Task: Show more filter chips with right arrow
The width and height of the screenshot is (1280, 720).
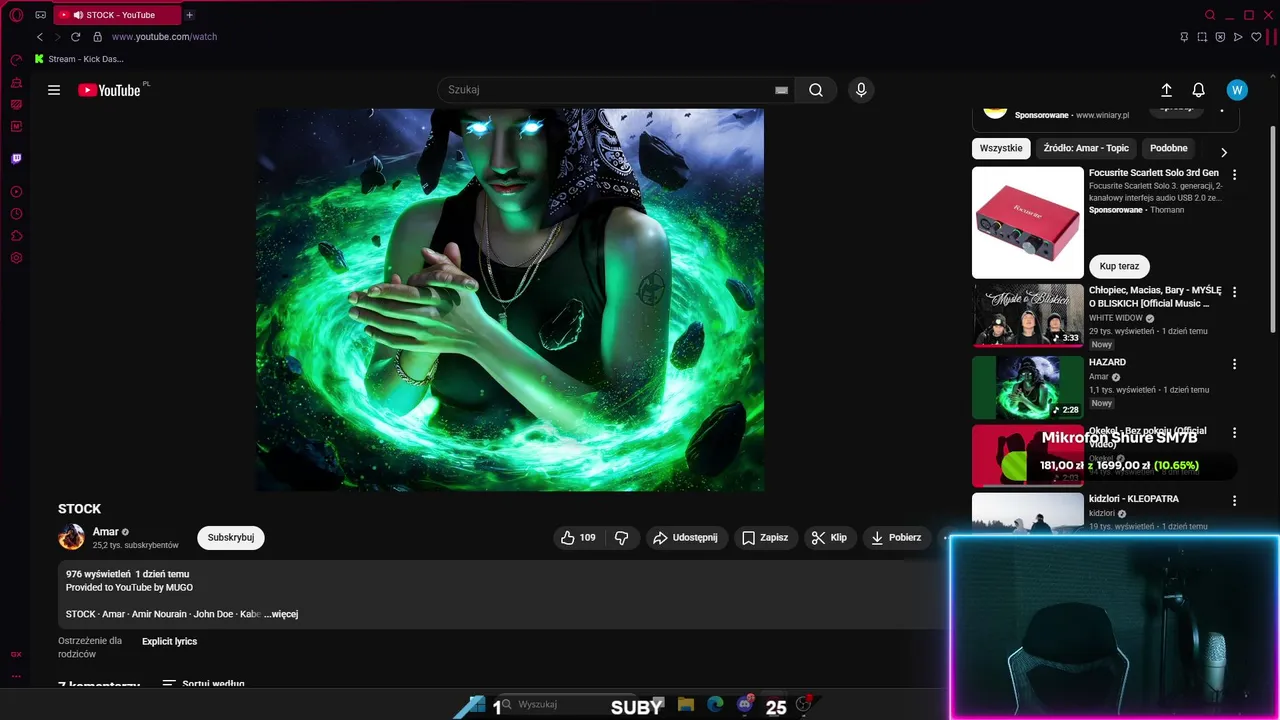Action: (x=1223, y=152)
